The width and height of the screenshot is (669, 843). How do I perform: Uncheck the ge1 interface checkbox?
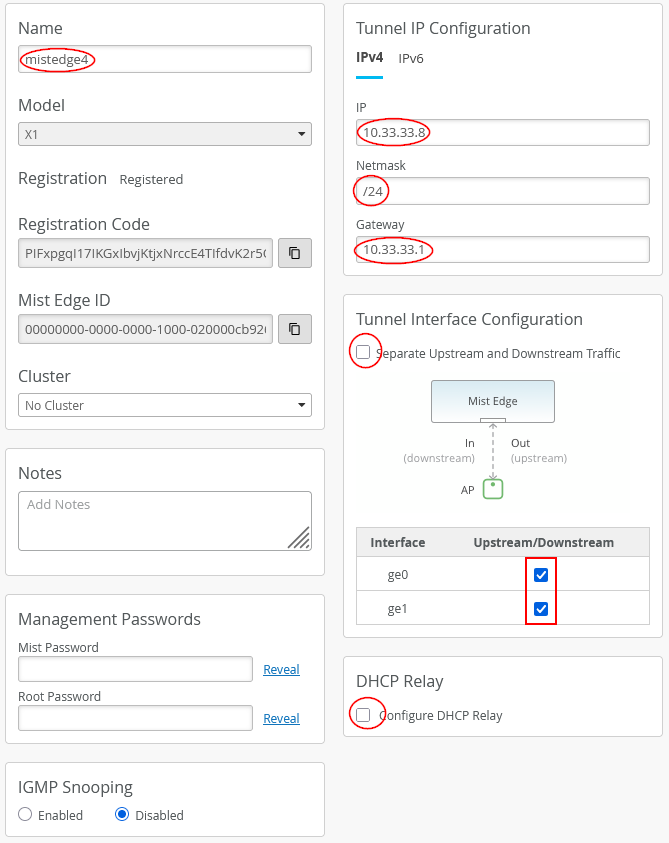click(x=540, y=607)
